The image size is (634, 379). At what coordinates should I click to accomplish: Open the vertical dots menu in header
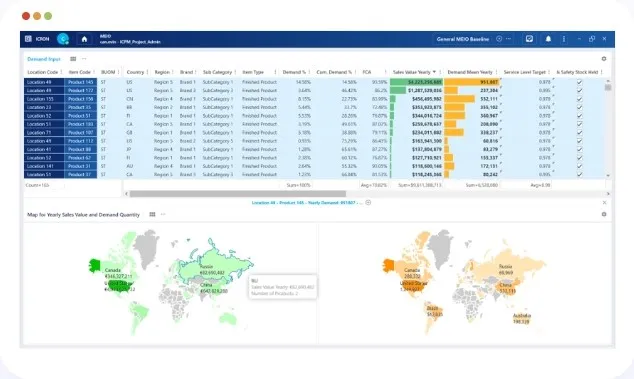tap(564, 39)
